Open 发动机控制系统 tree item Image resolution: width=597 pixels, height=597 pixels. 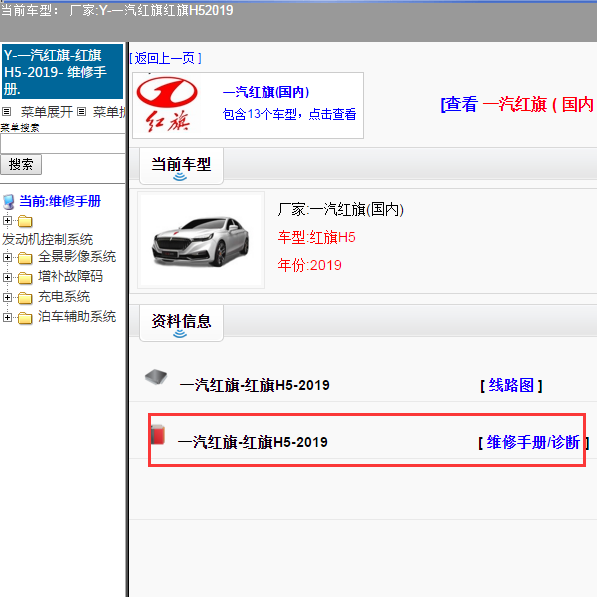point(48,239)
